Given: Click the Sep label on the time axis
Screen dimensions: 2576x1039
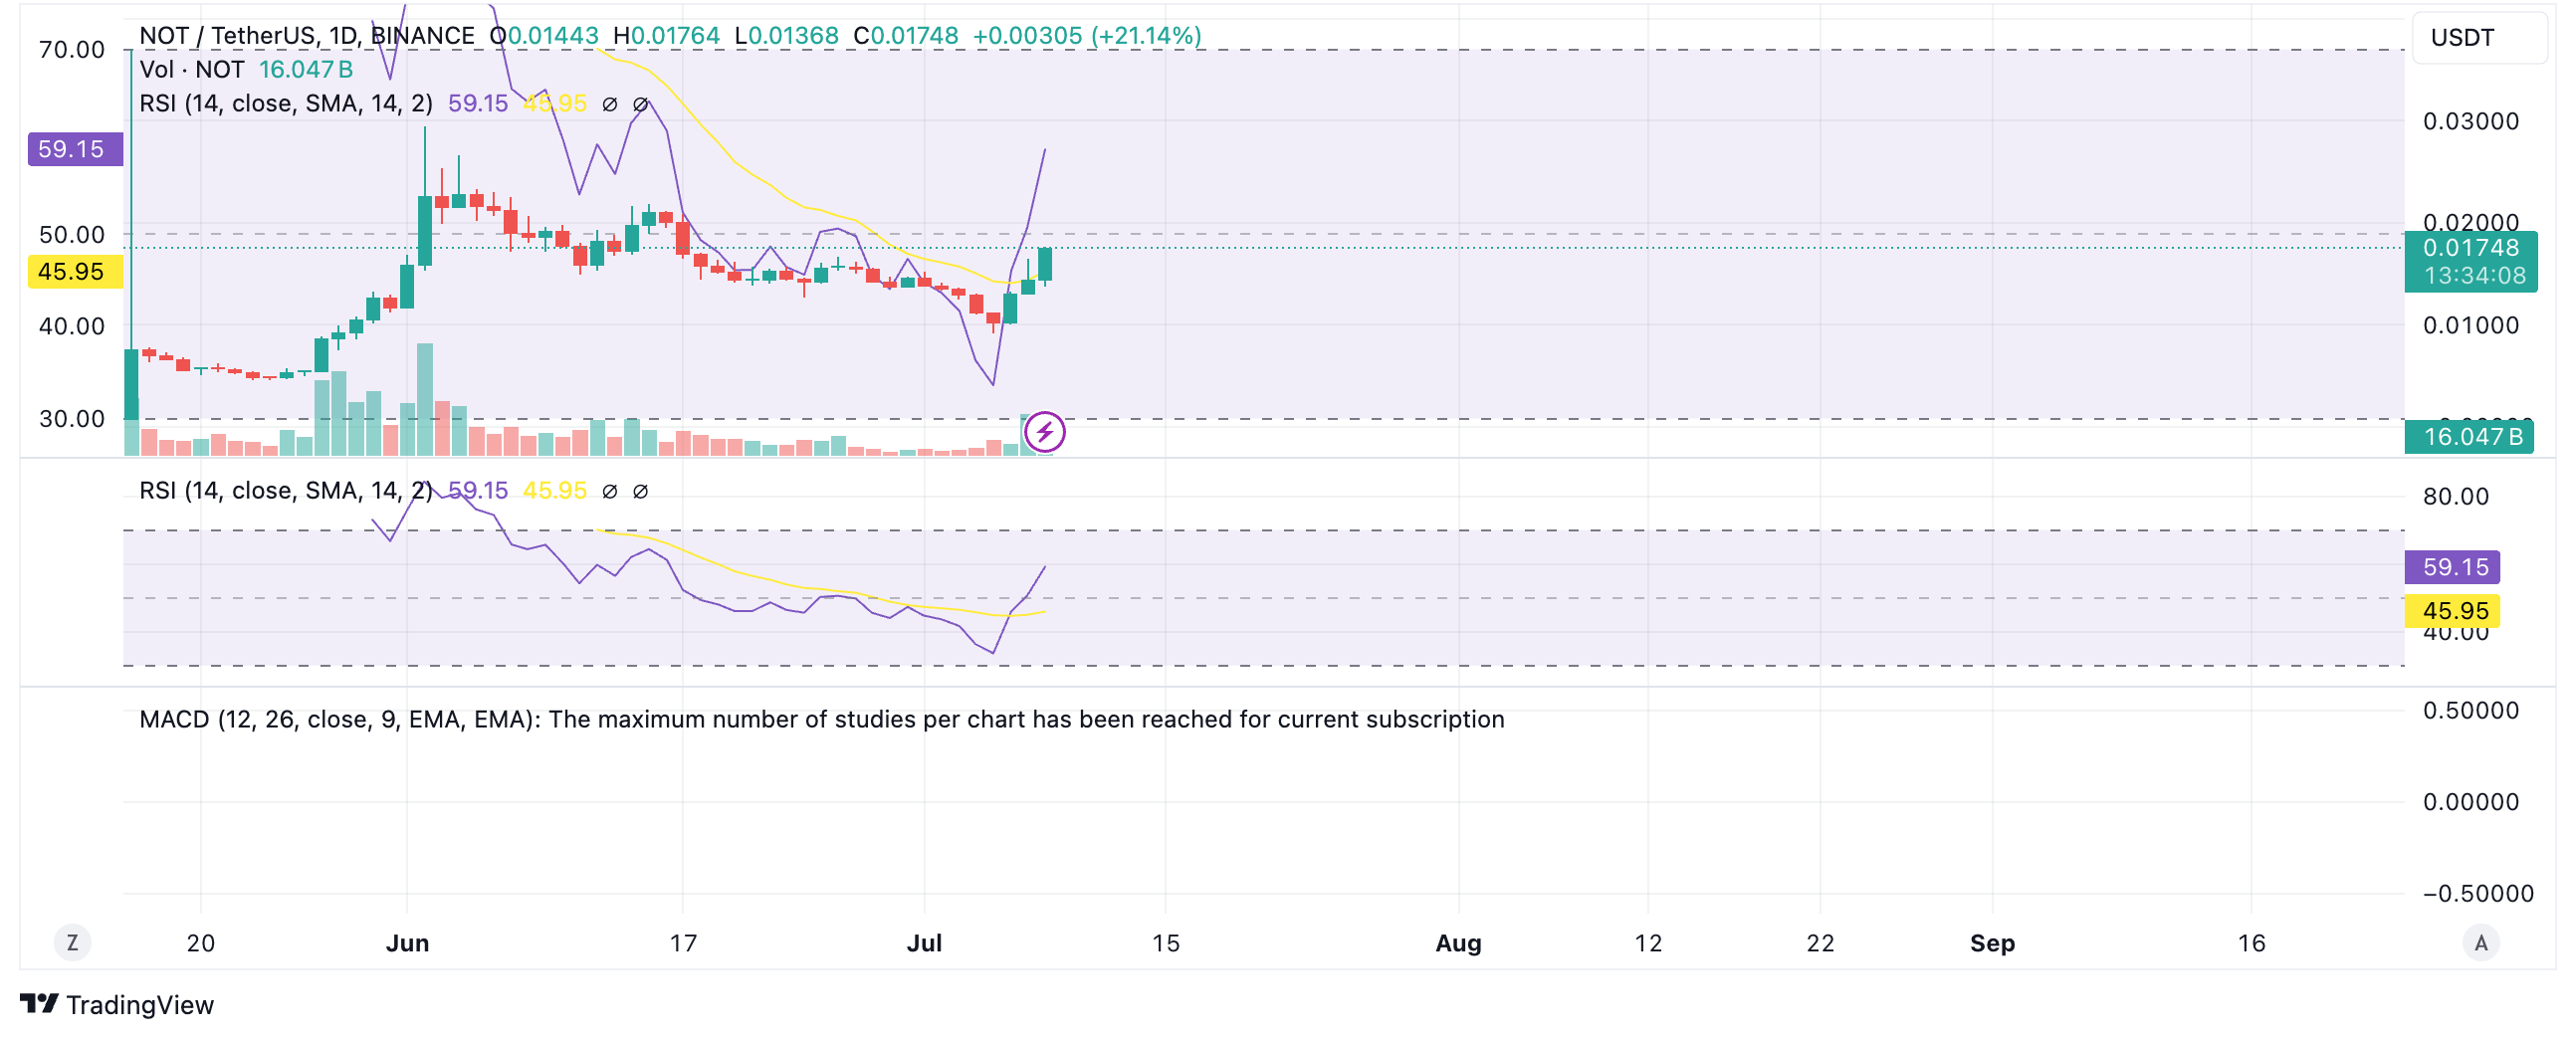Looking at the screenshot, I should [x=1992, y=943].
